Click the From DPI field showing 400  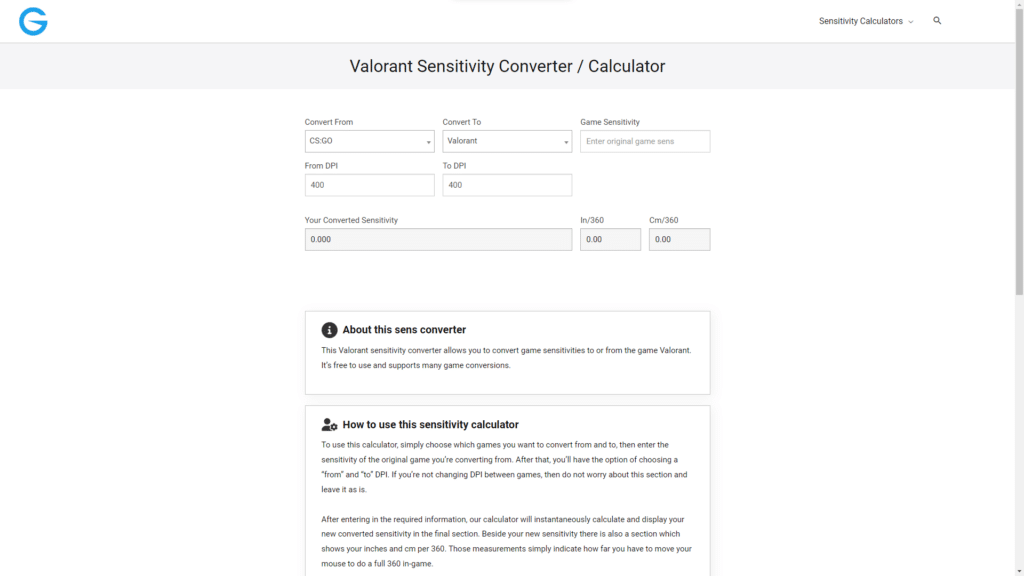(x=369, y=185)
